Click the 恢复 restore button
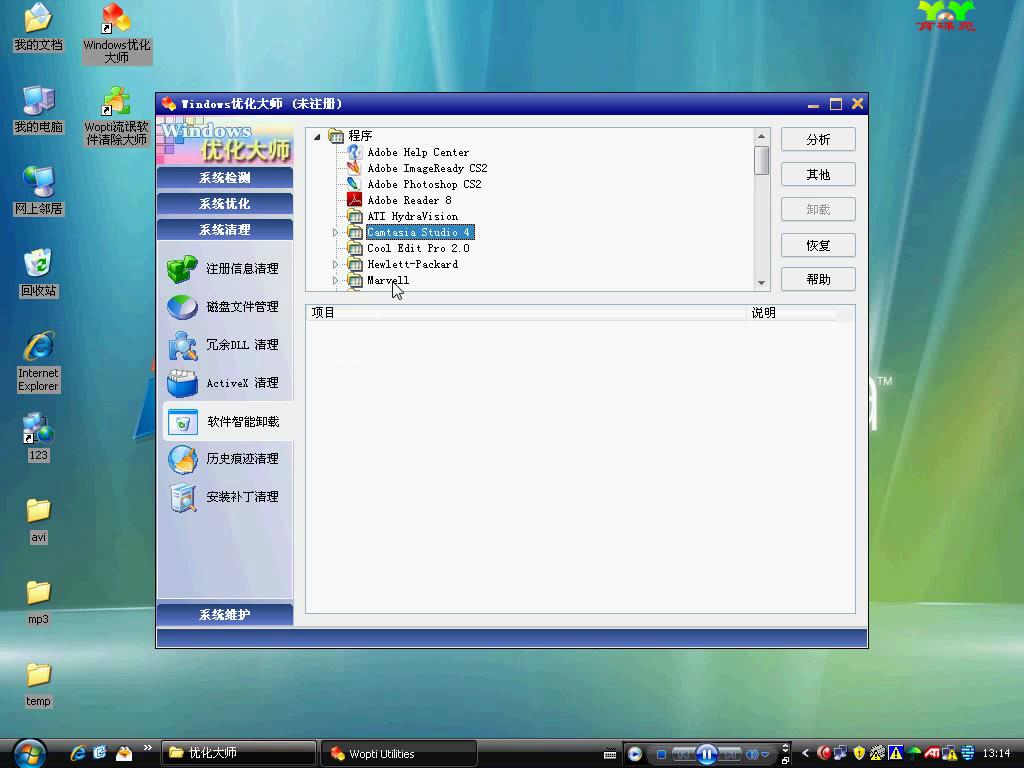The image size is (1024, 768). [x=818, y=246]
